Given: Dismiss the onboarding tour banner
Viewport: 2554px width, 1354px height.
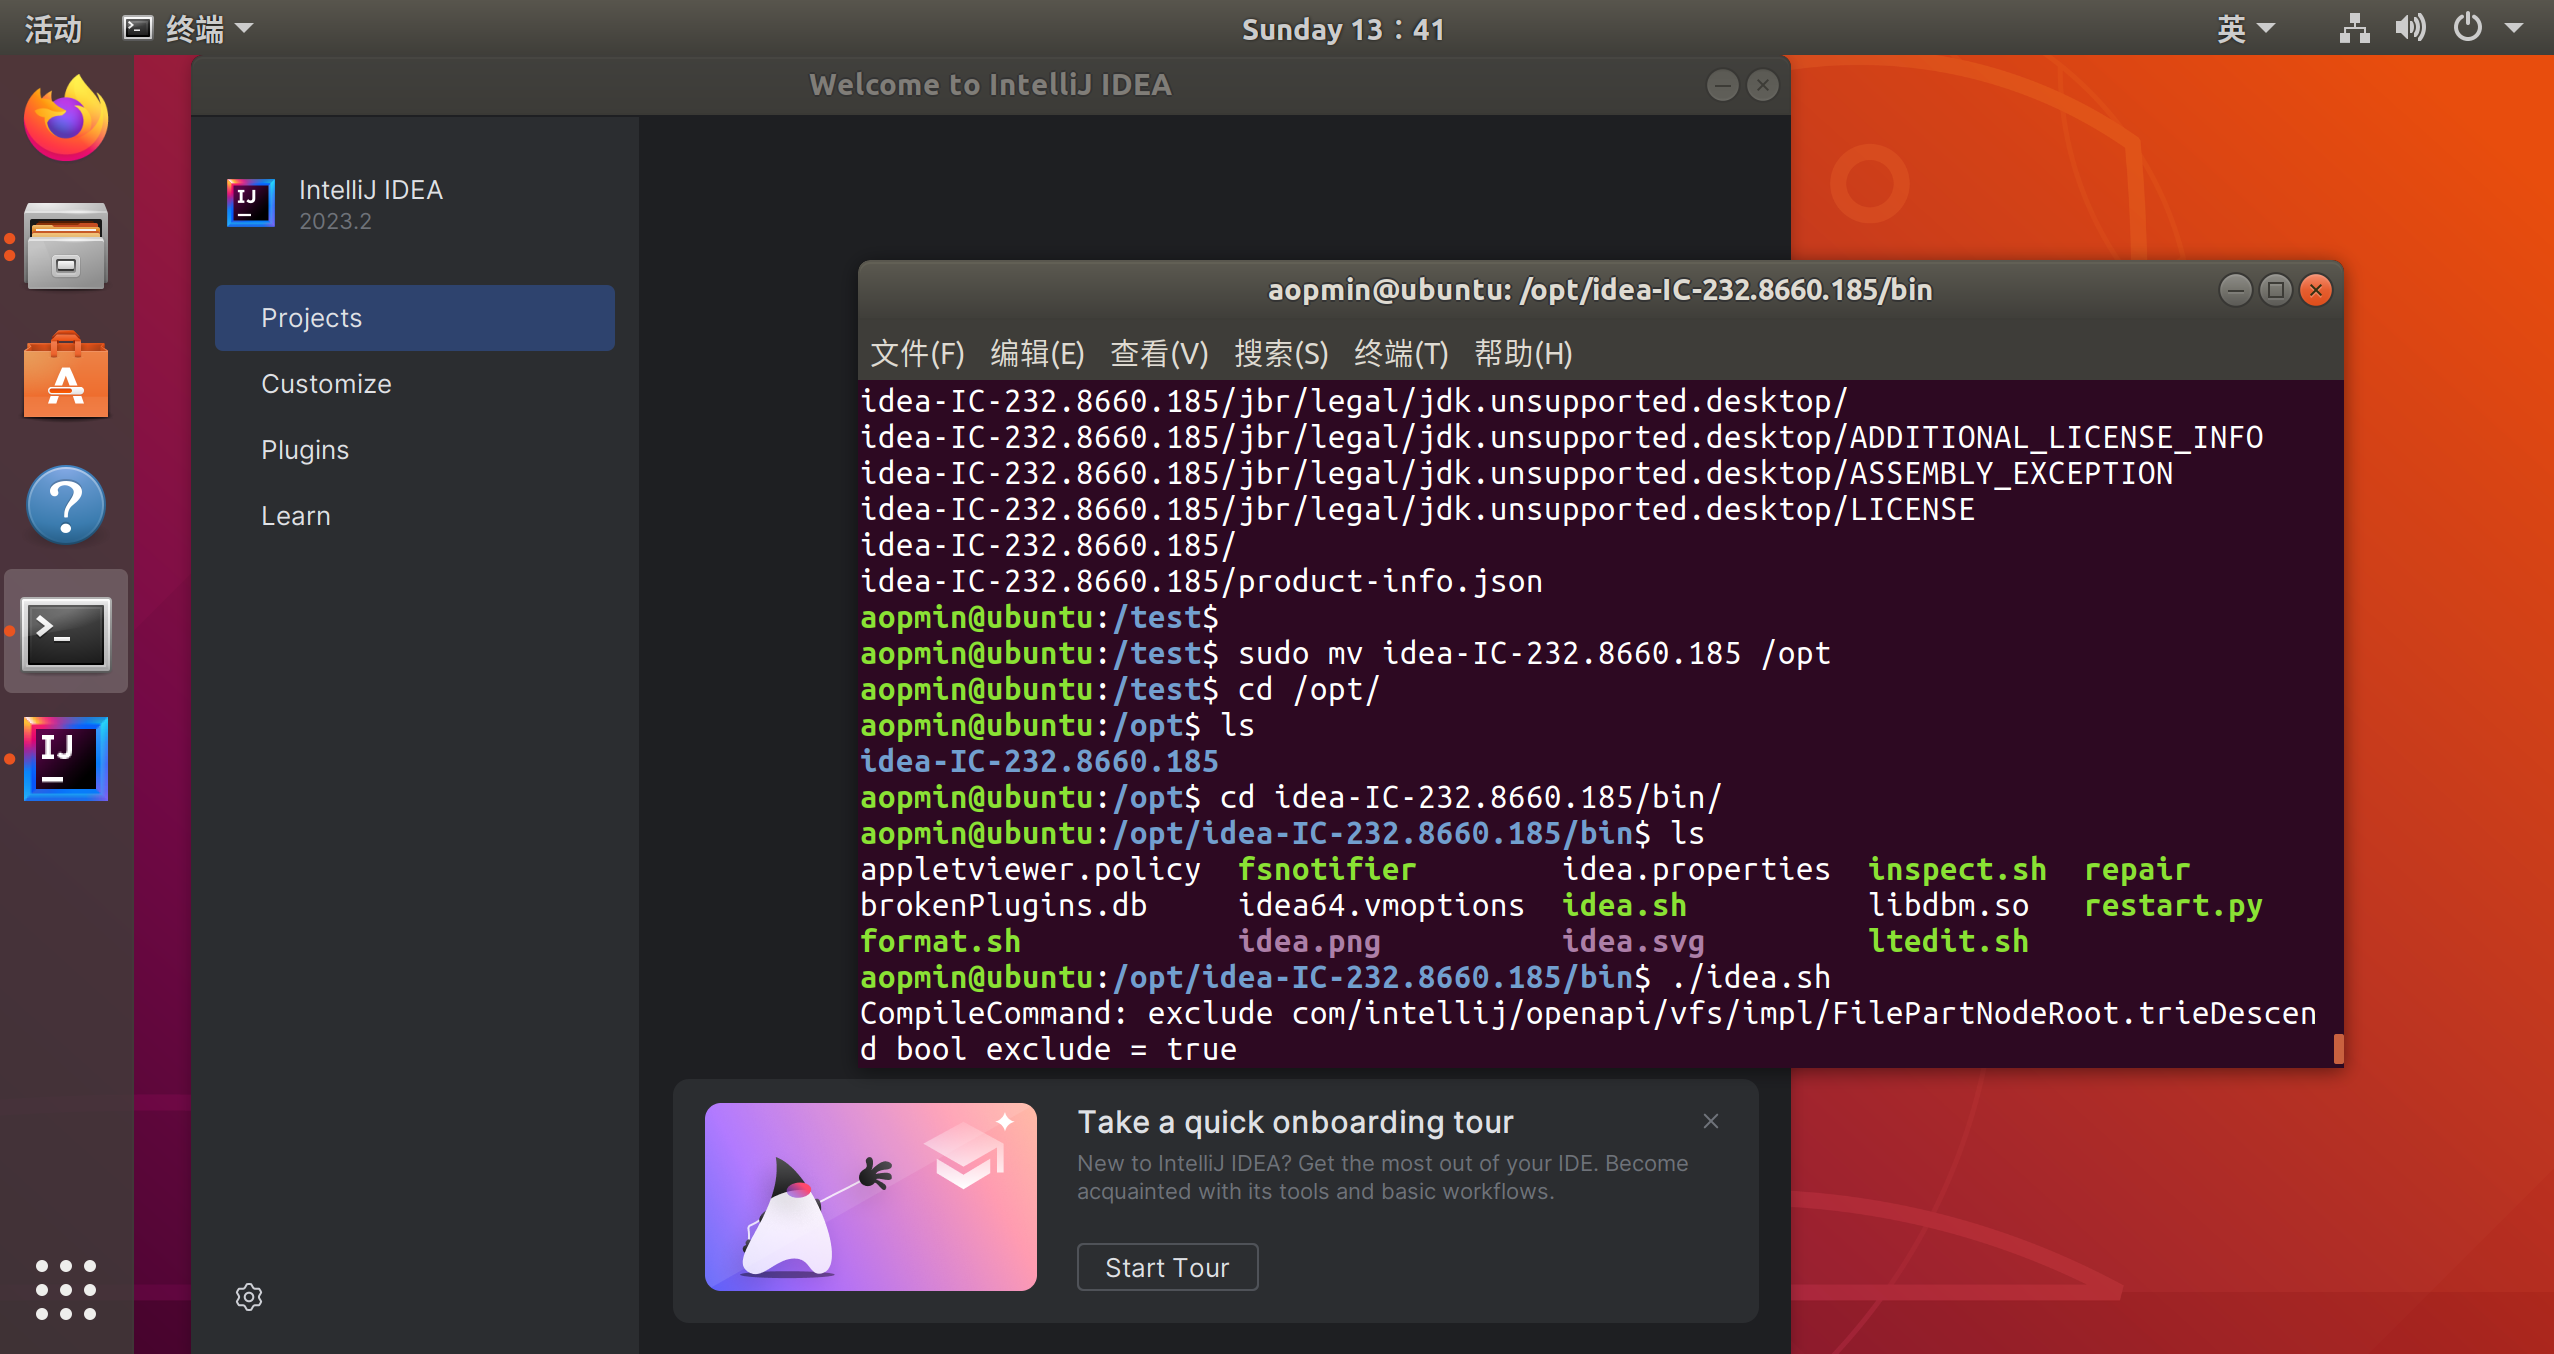Looking at the screenshot, I should [x=1711, y=1121].
